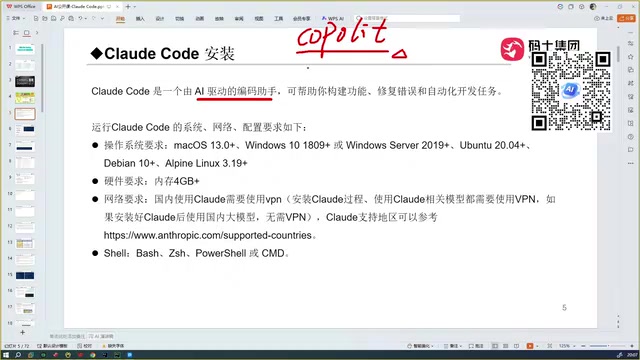The height and width of the screenshot is (360, 640).
Task: Click the notes placeholder below the slide
Action: (x=67, y=336)
